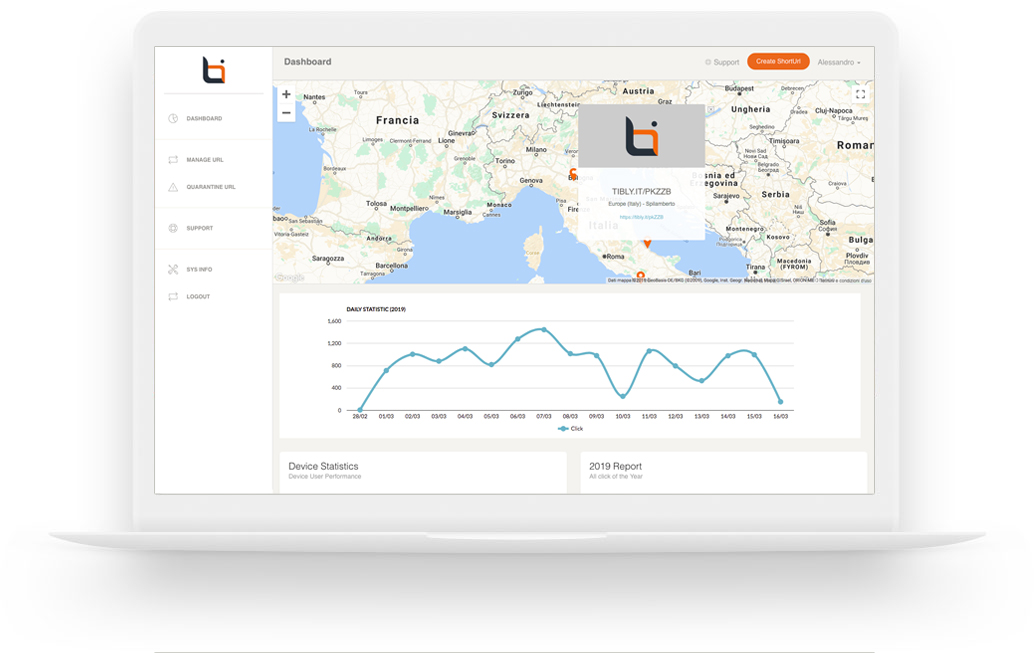Click the 'Europe (Italy) - Spilamberto' popup text
1034x653 pixels.
pos(641,204)
